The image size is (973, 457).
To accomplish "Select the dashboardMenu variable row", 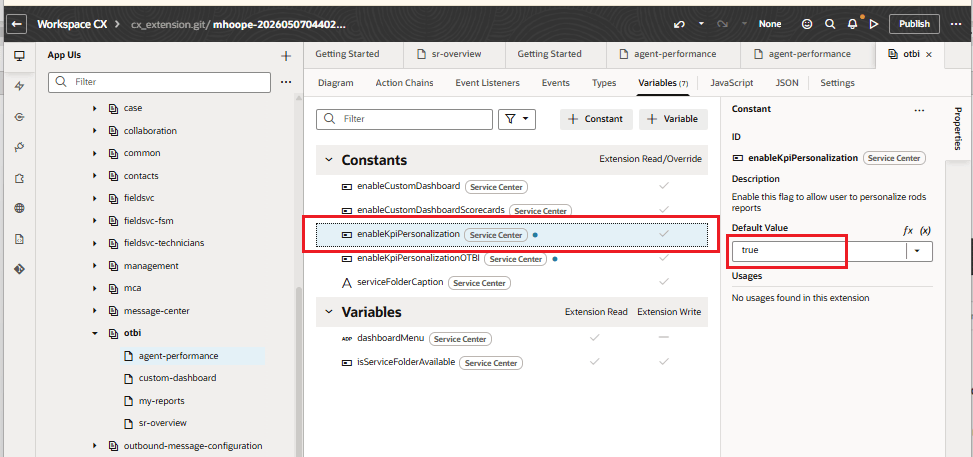I will [x=512, y=338].
